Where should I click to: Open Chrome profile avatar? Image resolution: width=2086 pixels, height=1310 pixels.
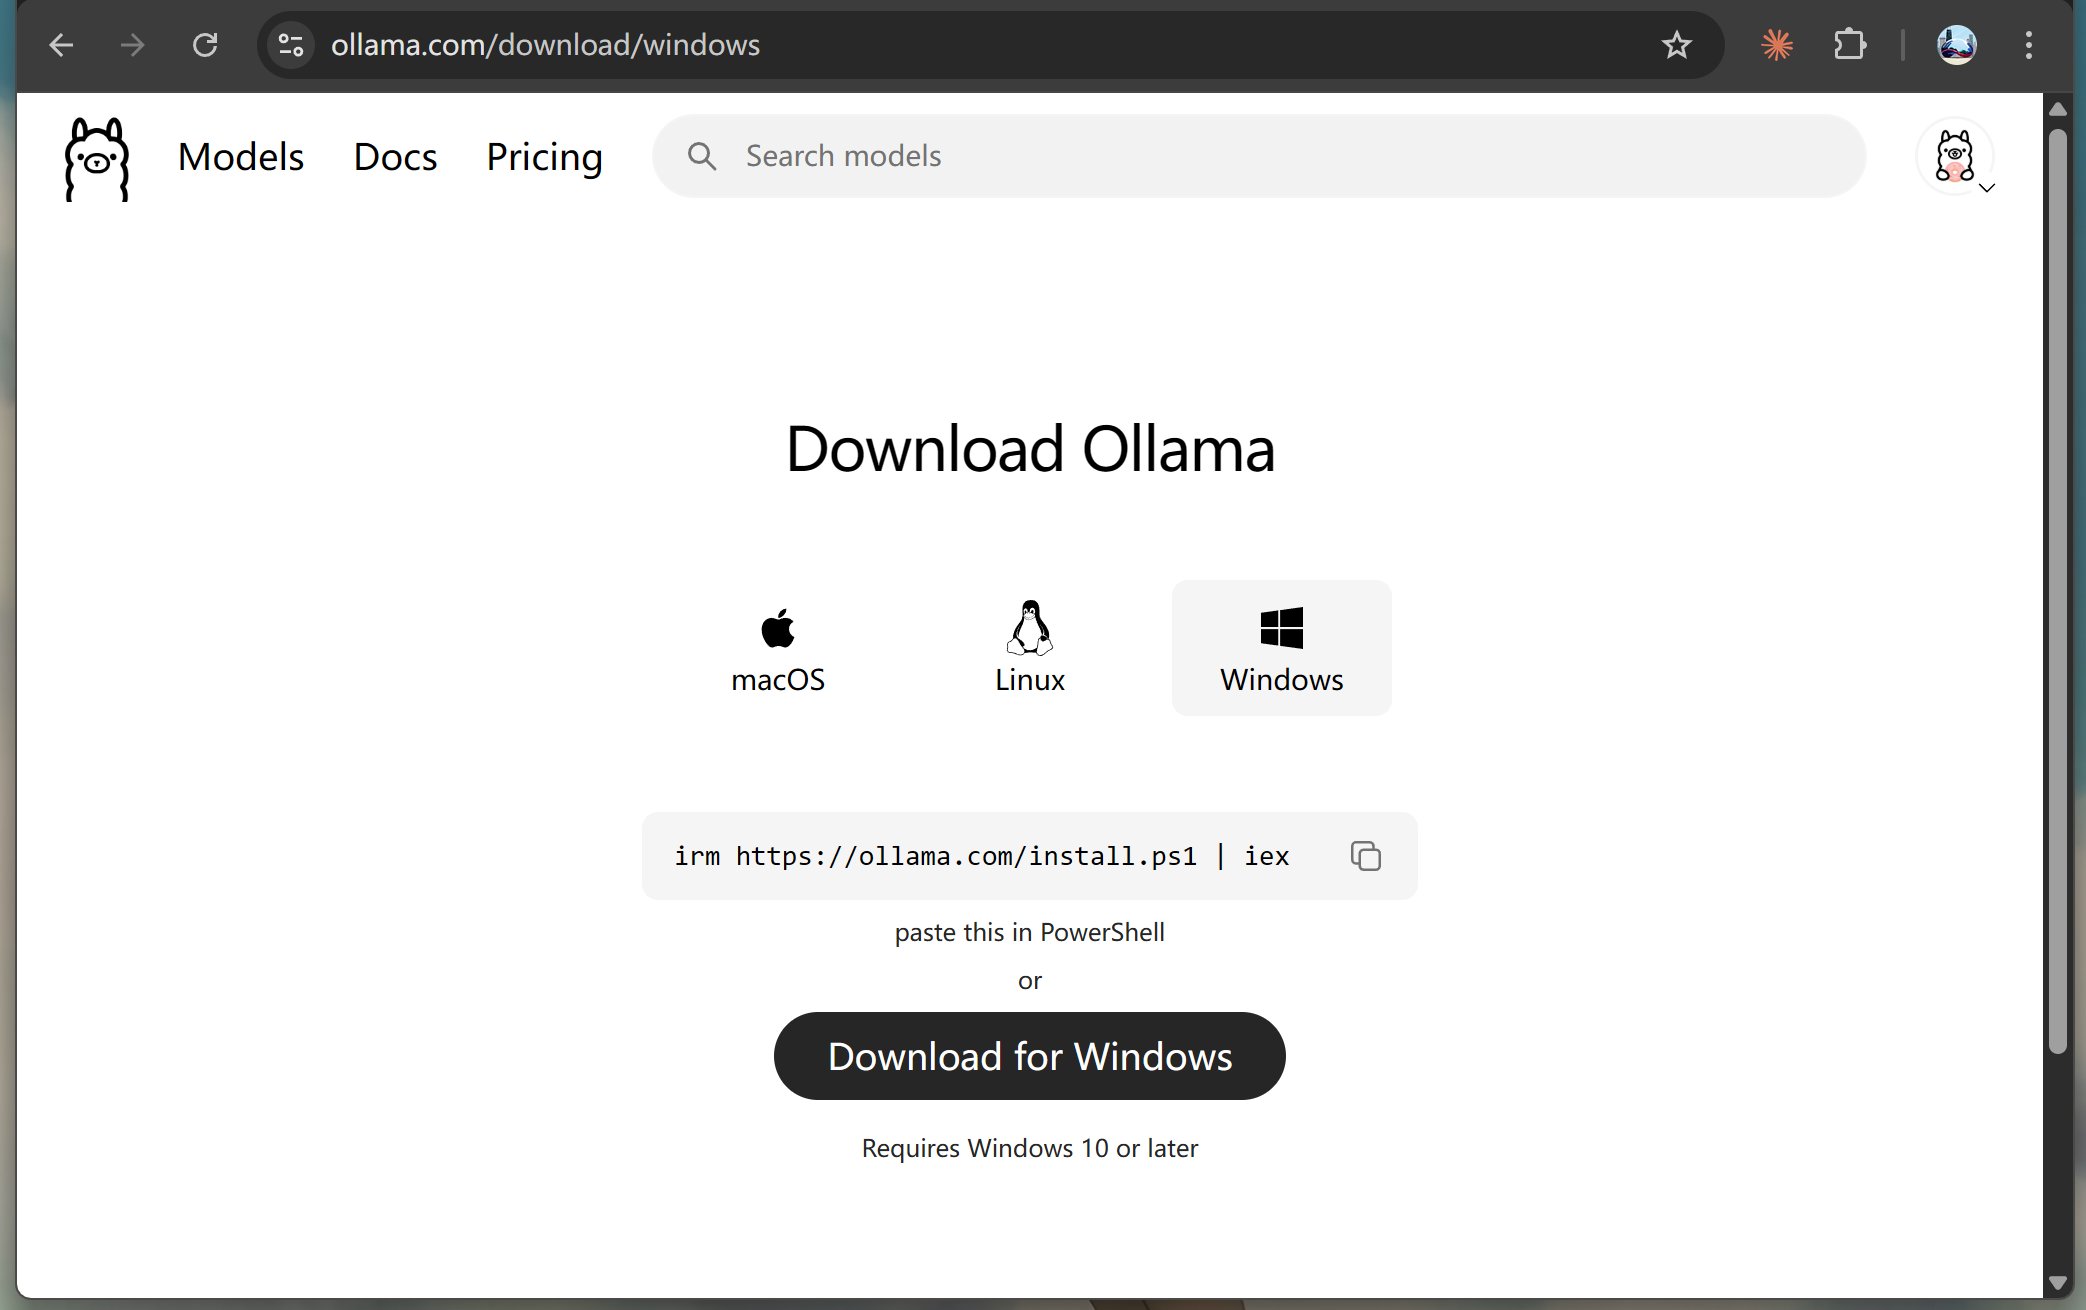pos(1956,45)
